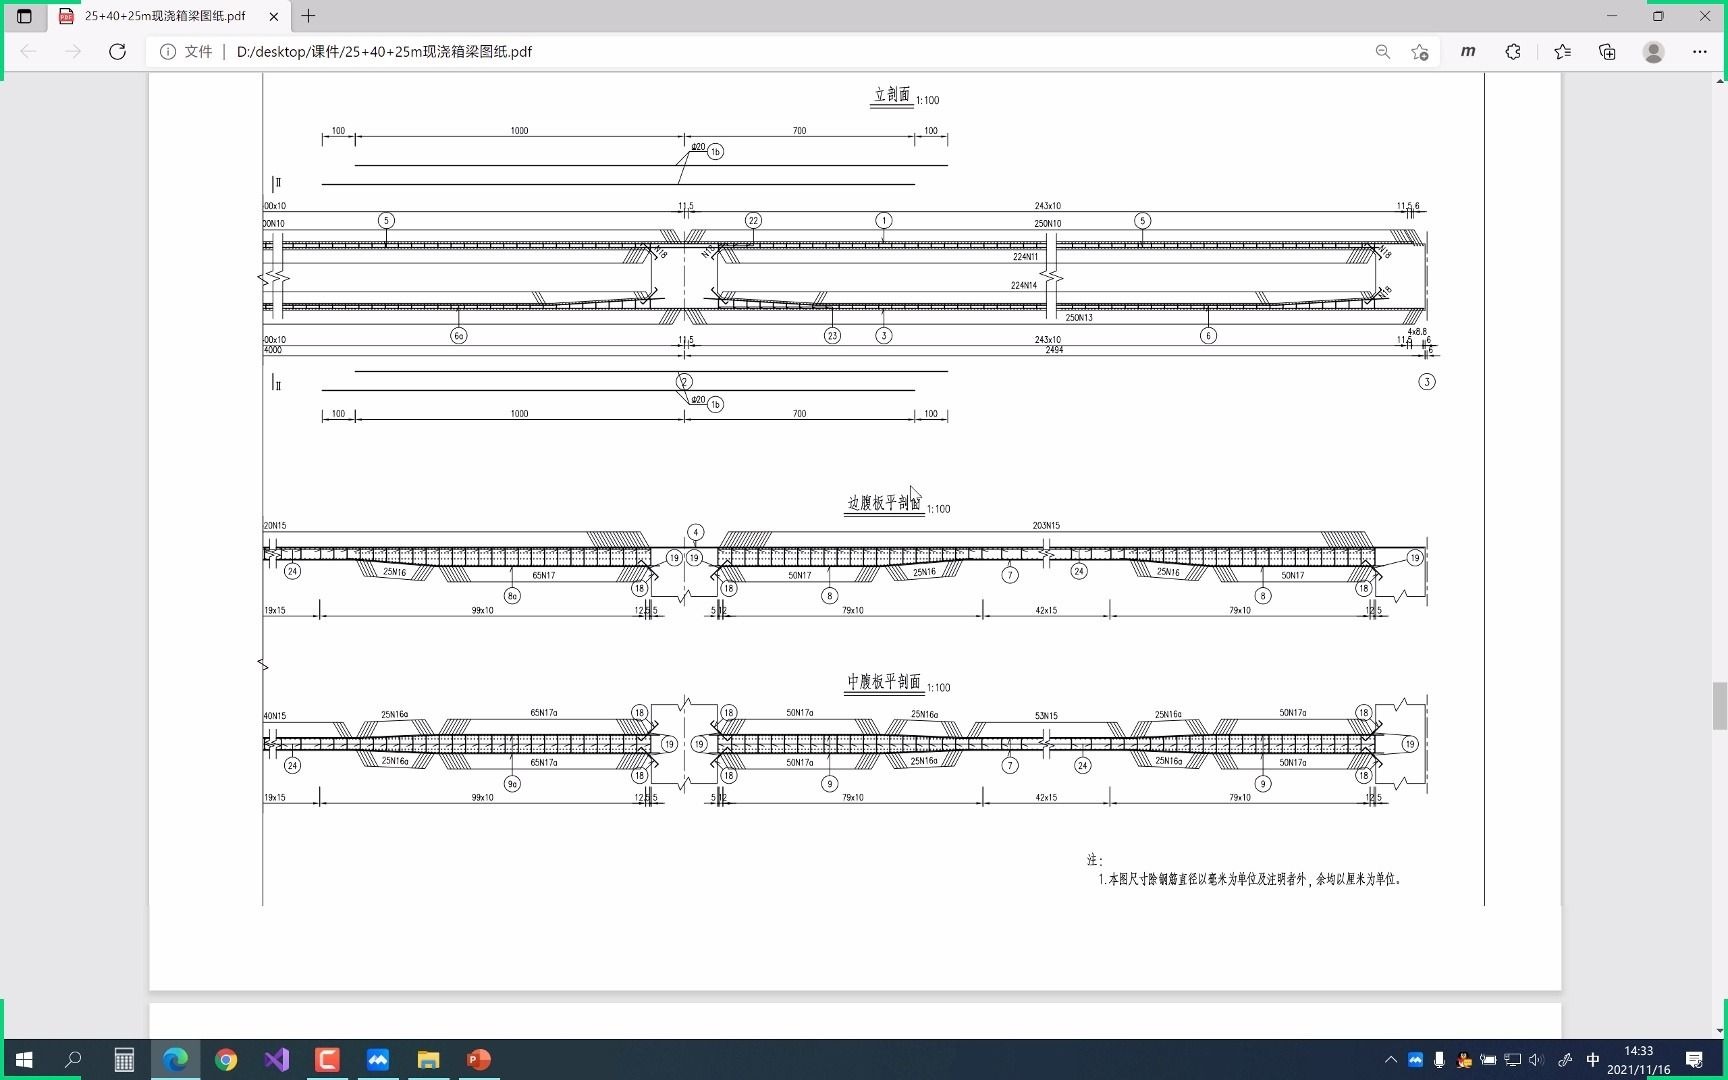Image resolution: width=1728 pixels, height=1080 pixels.
Task: Open the Extensions puzzle icon
Action: (1513, 51)
